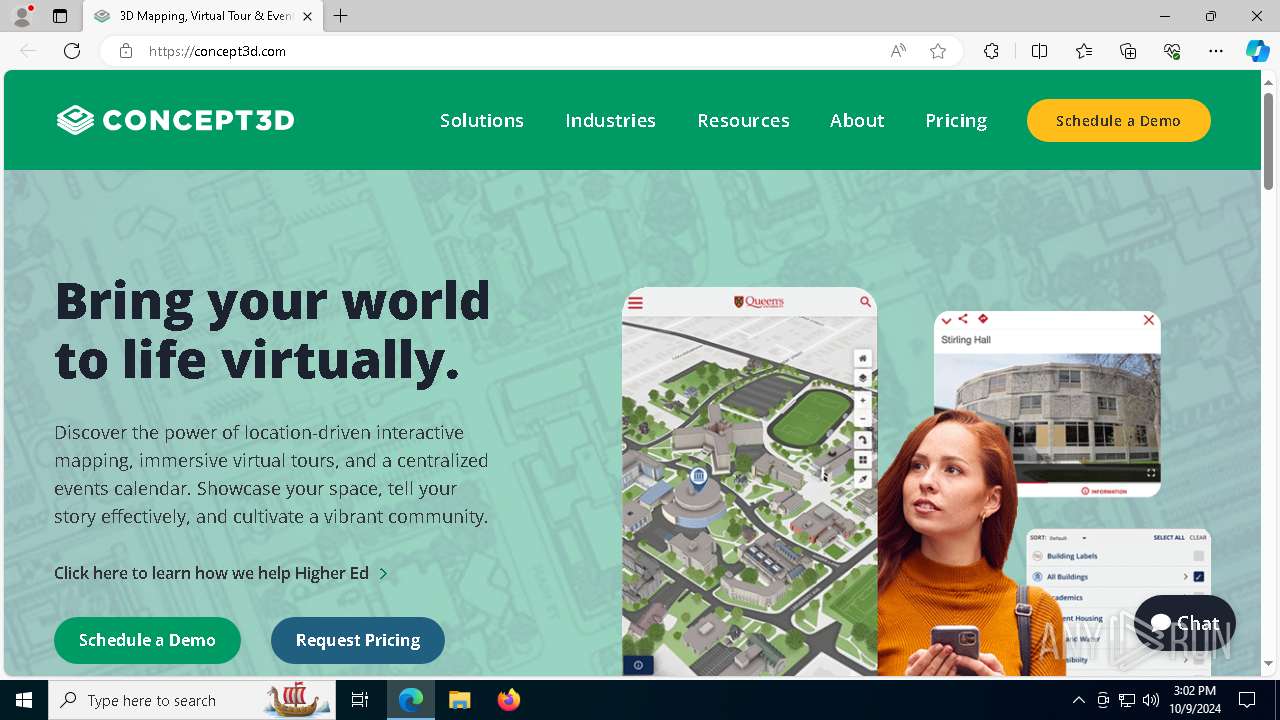This screenshot has height=720, width=1280.
Task: Open browser Extensions icon
Action: tap(991, 51)
